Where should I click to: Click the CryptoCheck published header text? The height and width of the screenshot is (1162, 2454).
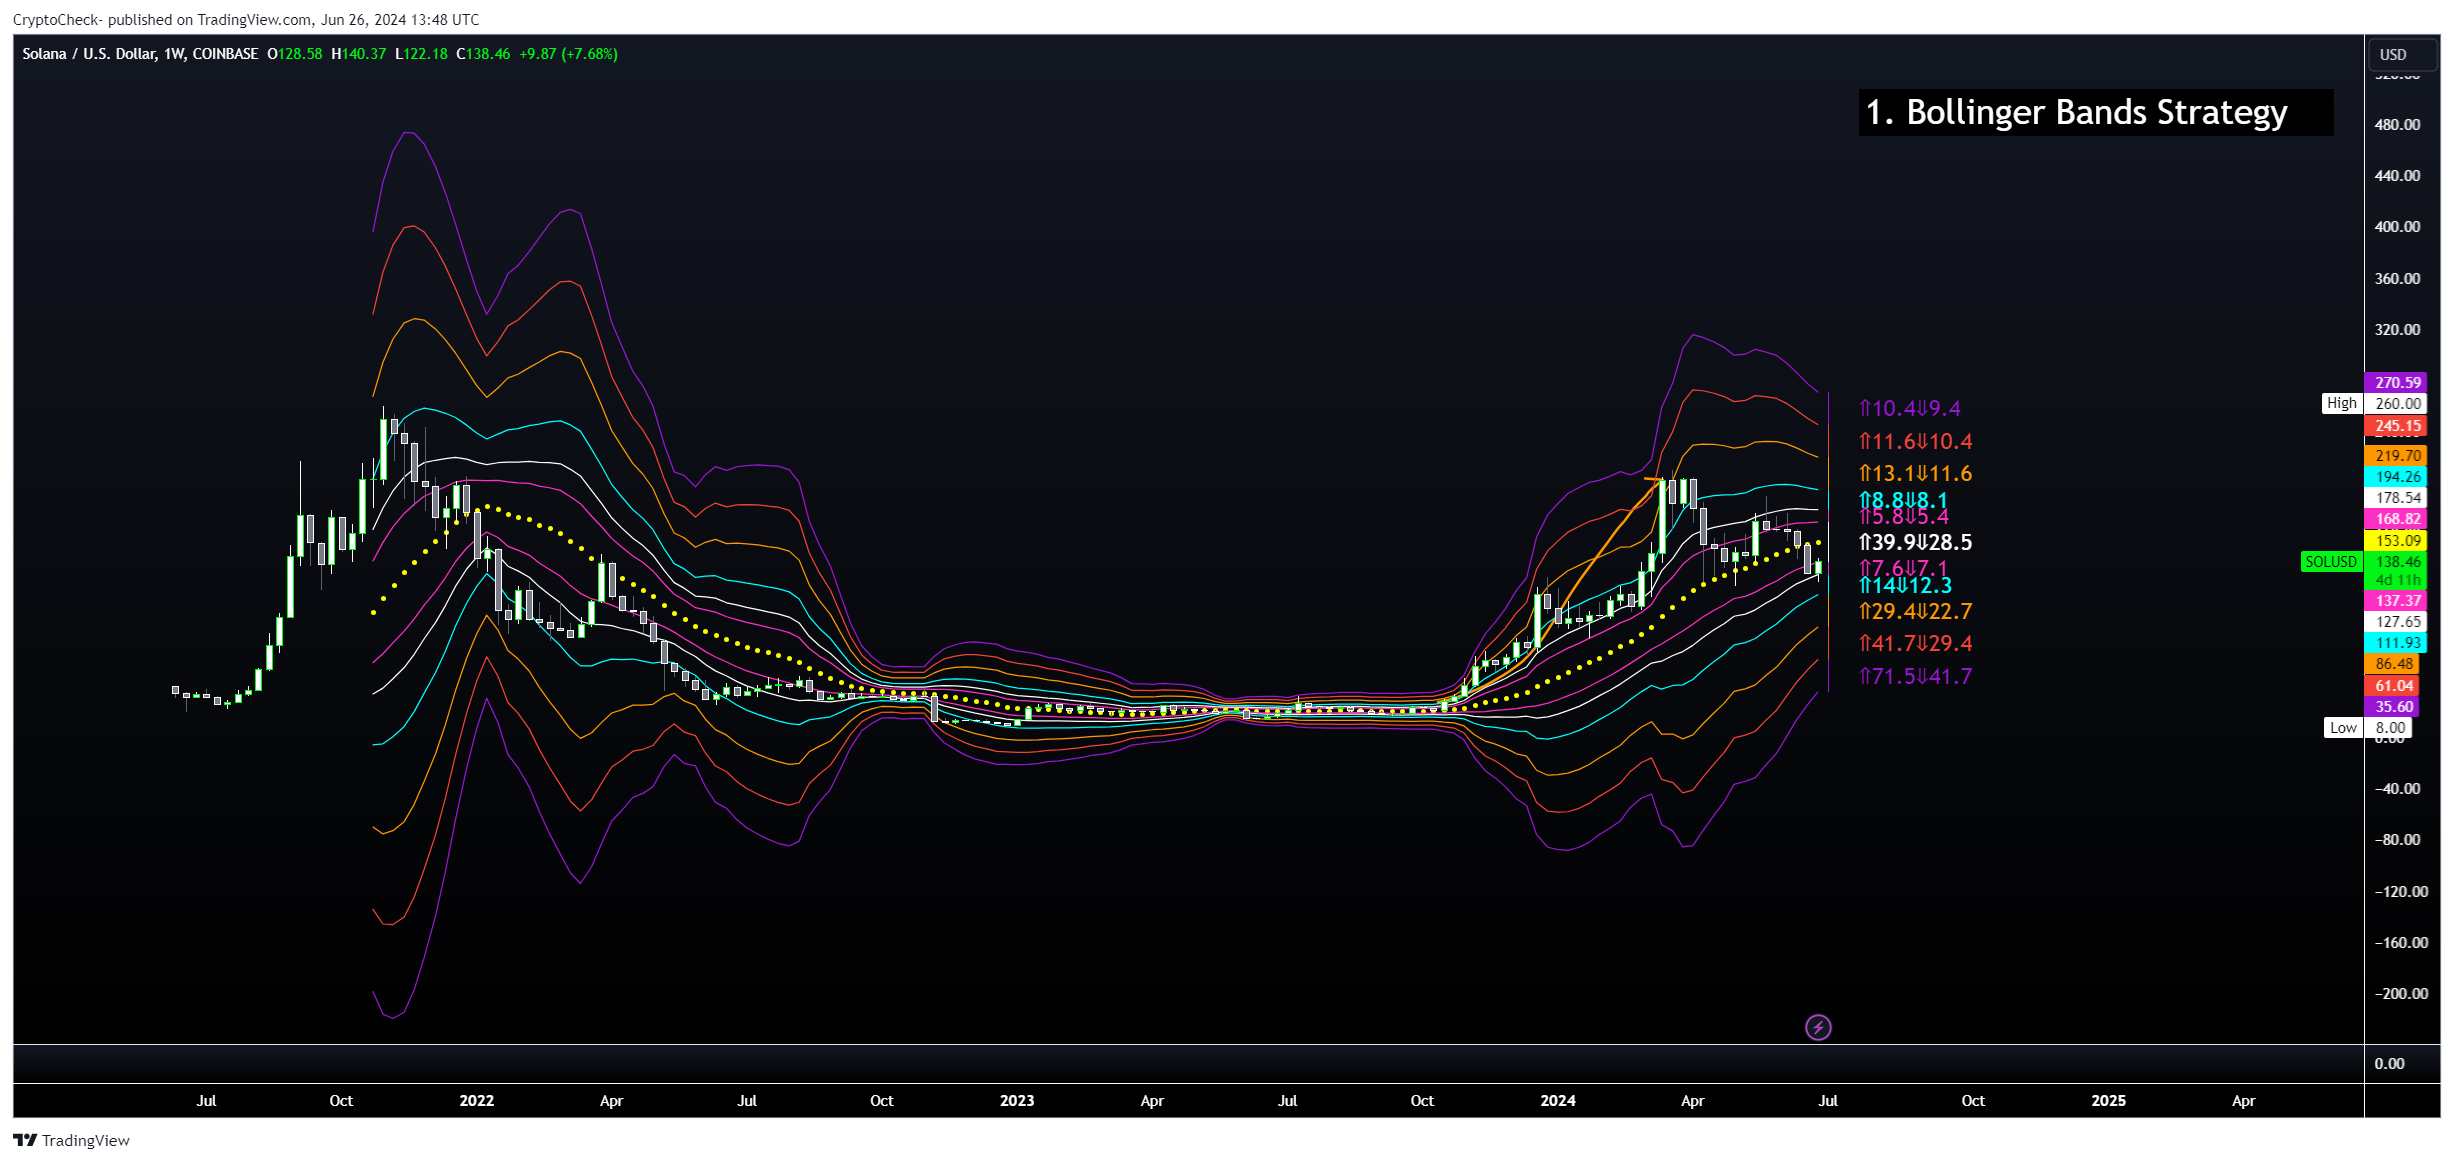pyautogui.click(x=246, y=20)
